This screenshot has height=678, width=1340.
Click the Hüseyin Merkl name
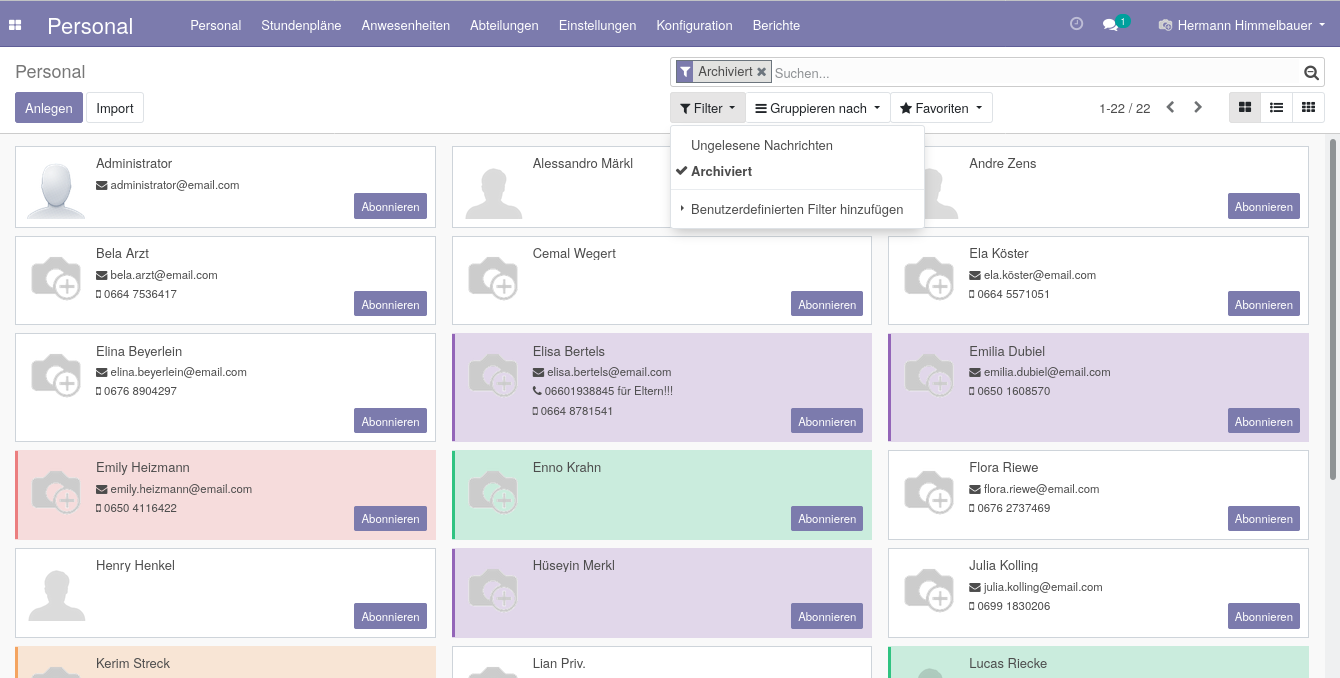pyautogui.click(x=574, y=565)
